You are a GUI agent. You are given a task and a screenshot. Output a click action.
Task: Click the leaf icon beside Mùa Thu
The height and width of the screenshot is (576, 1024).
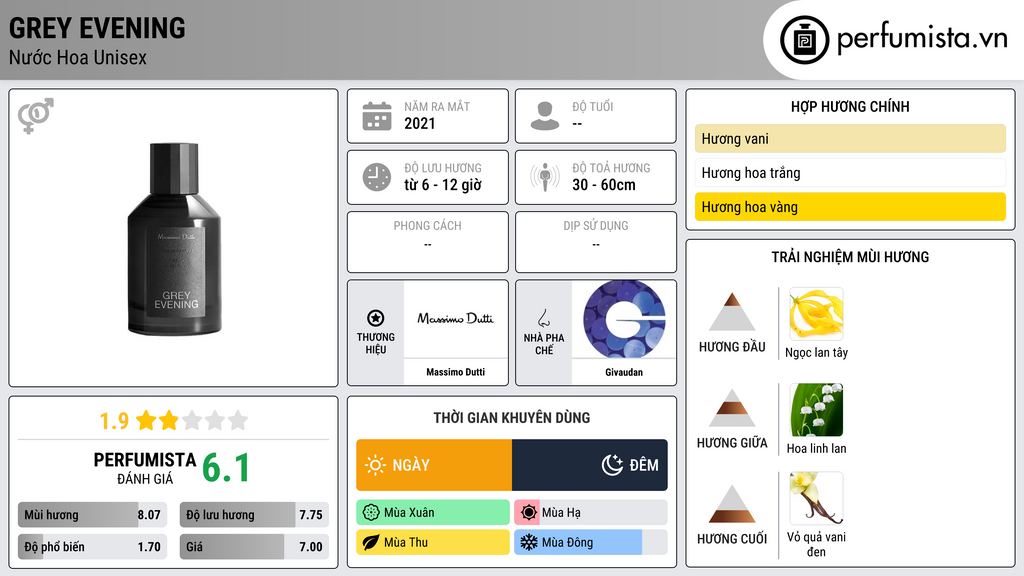coord(371,542)
